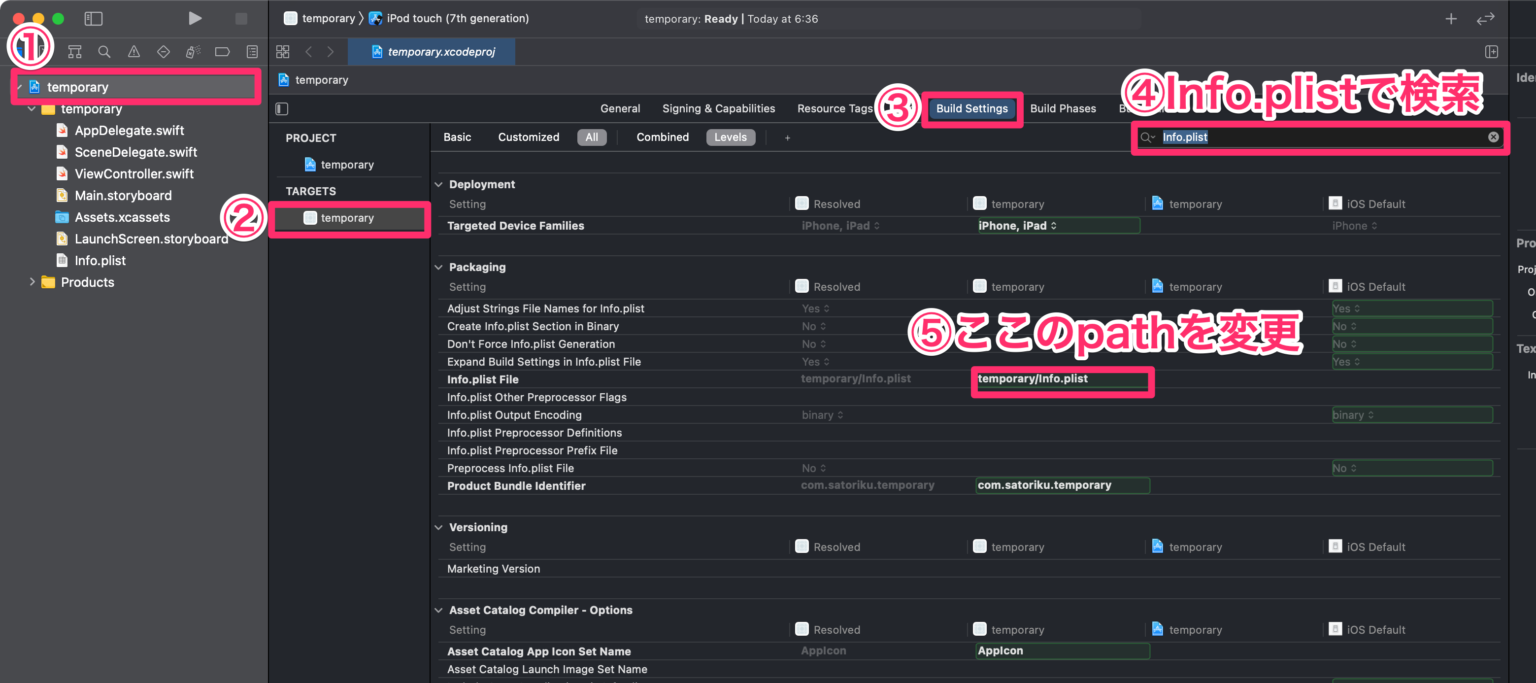Collapse the Packaging settings section

438,267
